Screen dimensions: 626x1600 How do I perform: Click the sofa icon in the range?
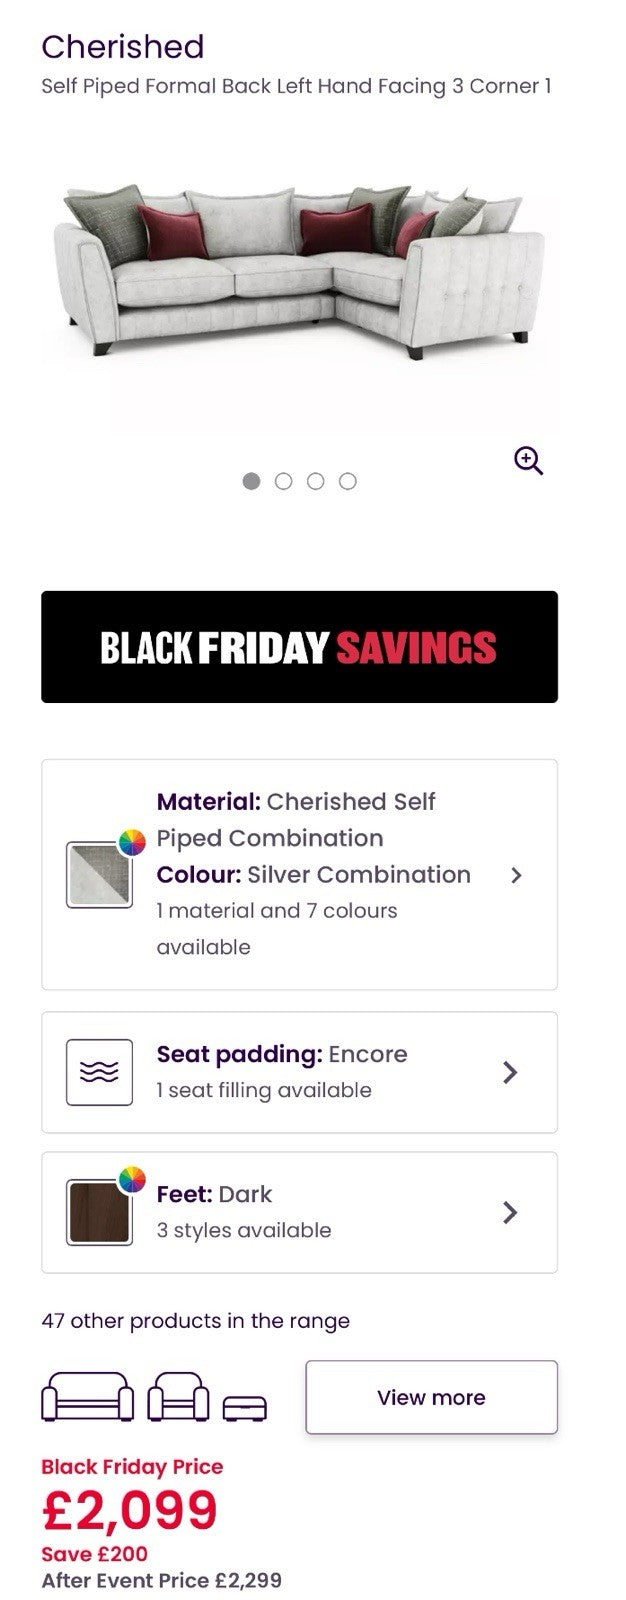click(x=87, y=1397)
